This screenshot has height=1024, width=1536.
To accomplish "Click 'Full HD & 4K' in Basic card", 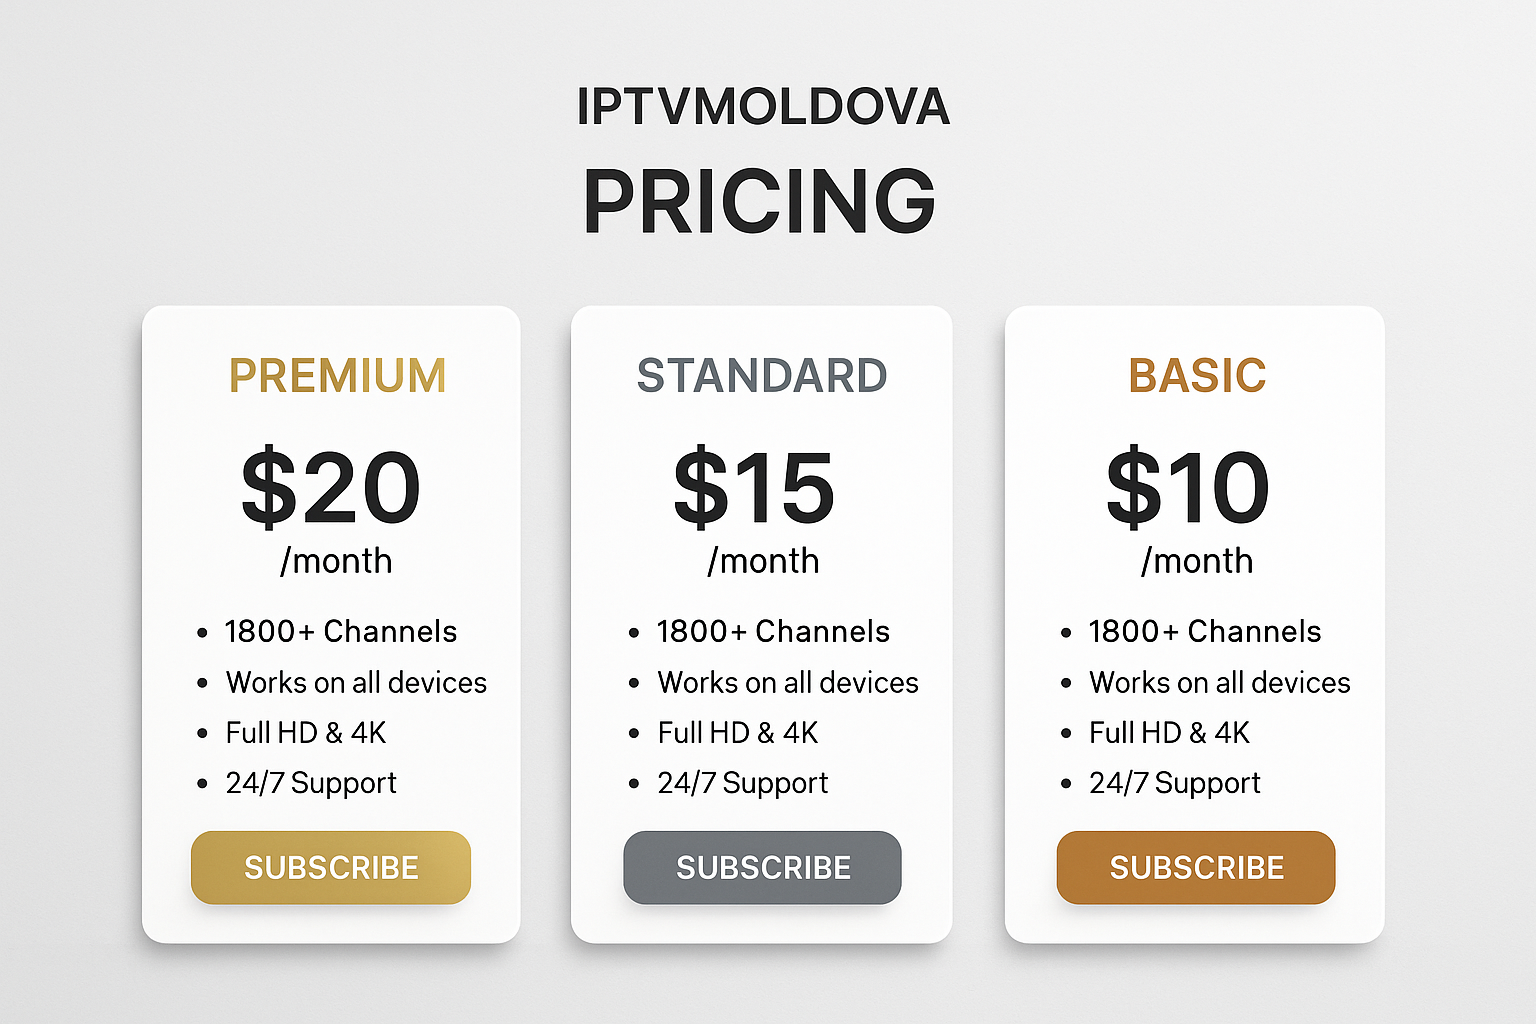I will (1169, 733).
